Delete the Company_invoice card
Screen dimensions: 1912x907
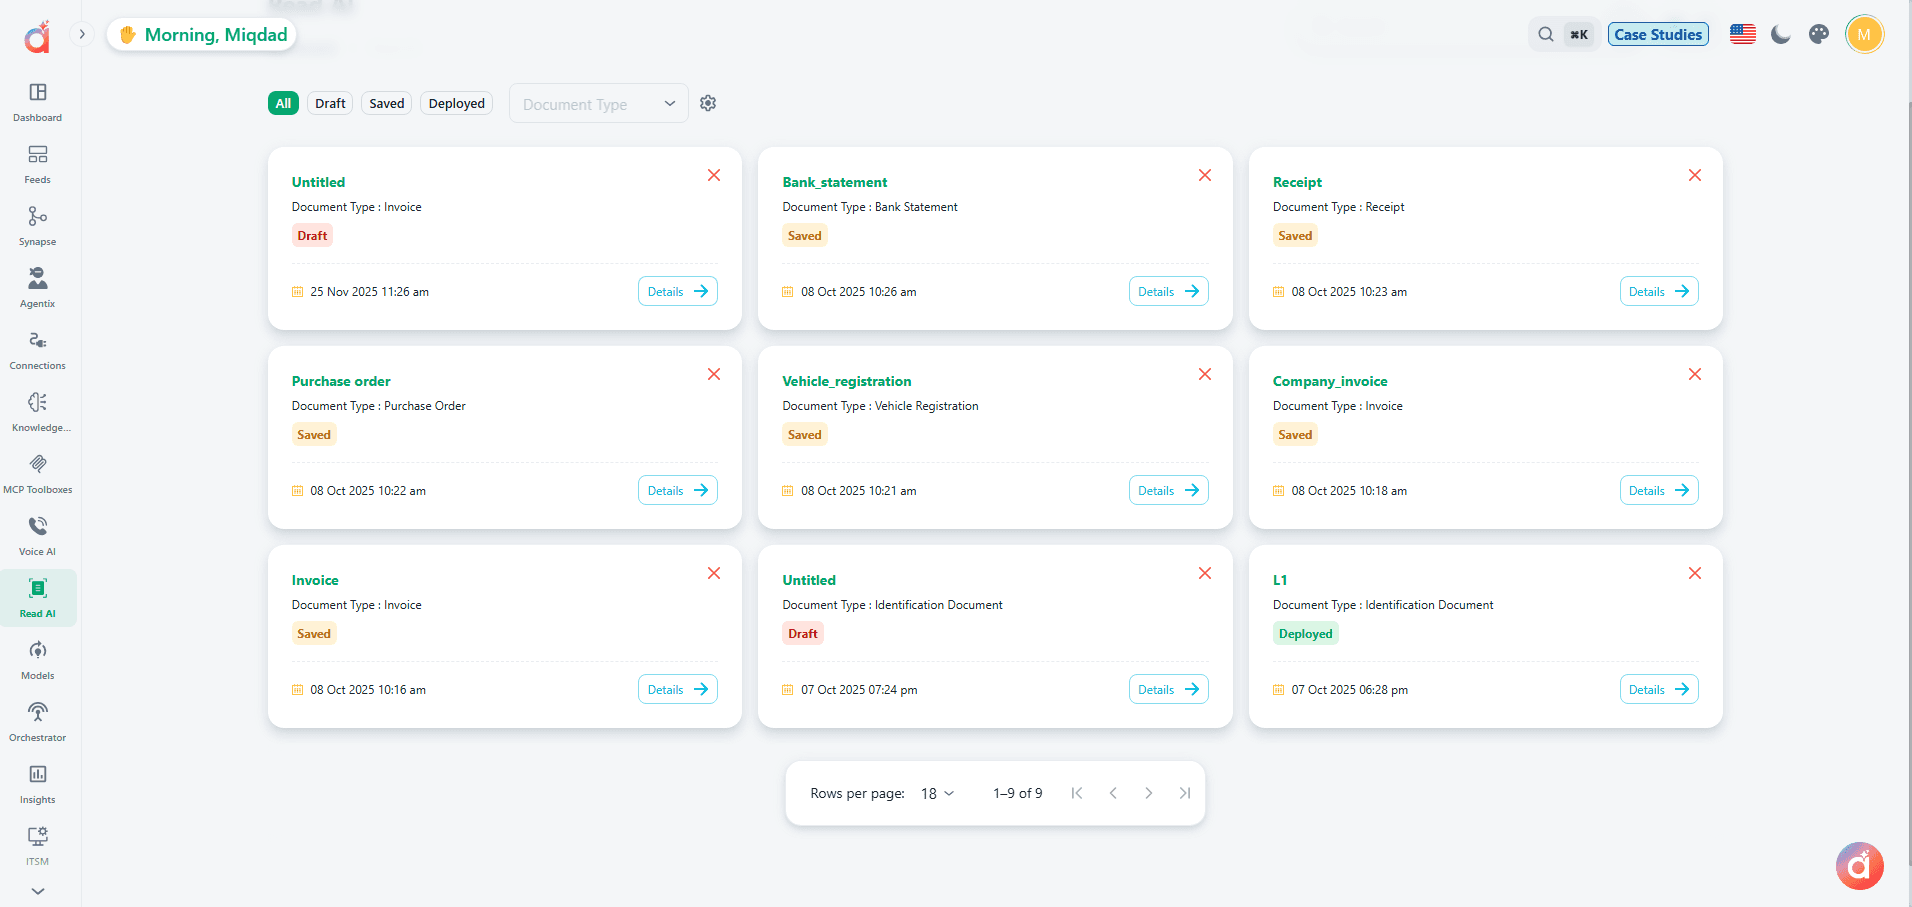(x=1695, y=374)
